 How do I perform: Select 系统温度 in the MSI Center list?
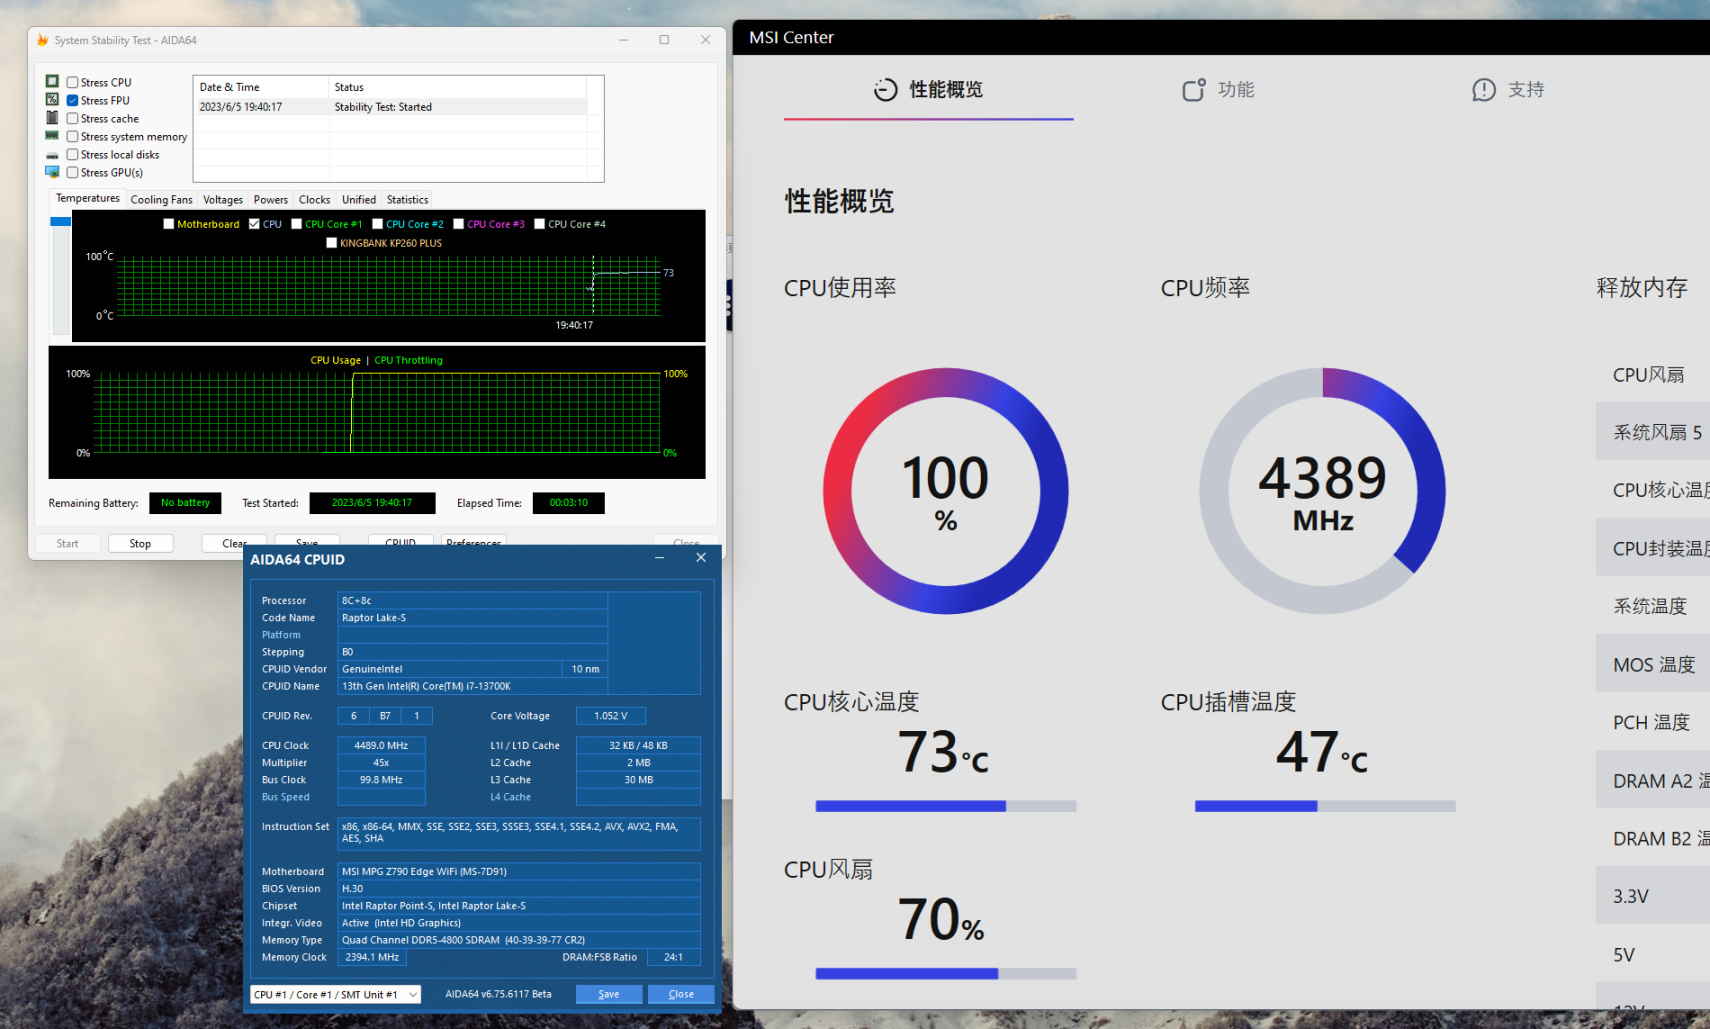1653,606
